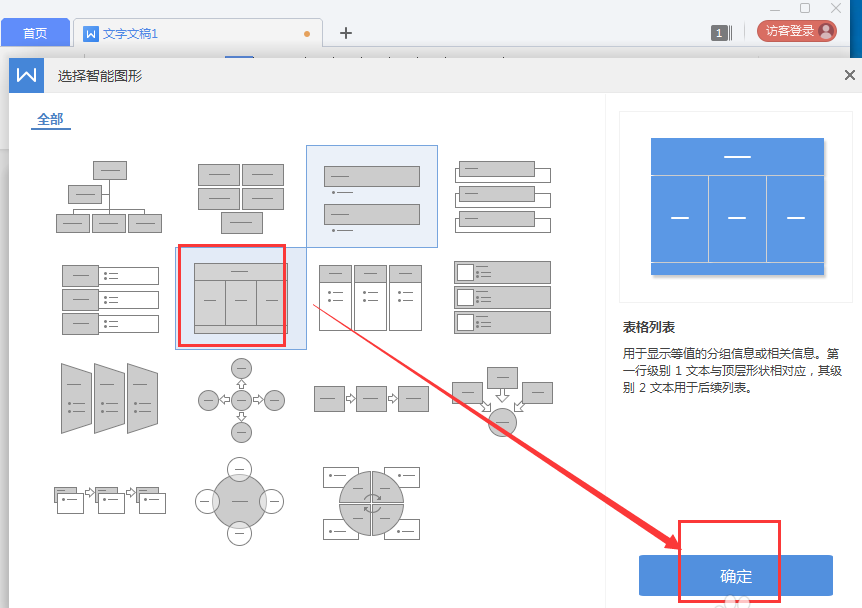Viewport: 862px width, 608px height.
Task: Select the vertical picture list graphic
Action: (502, 298)
